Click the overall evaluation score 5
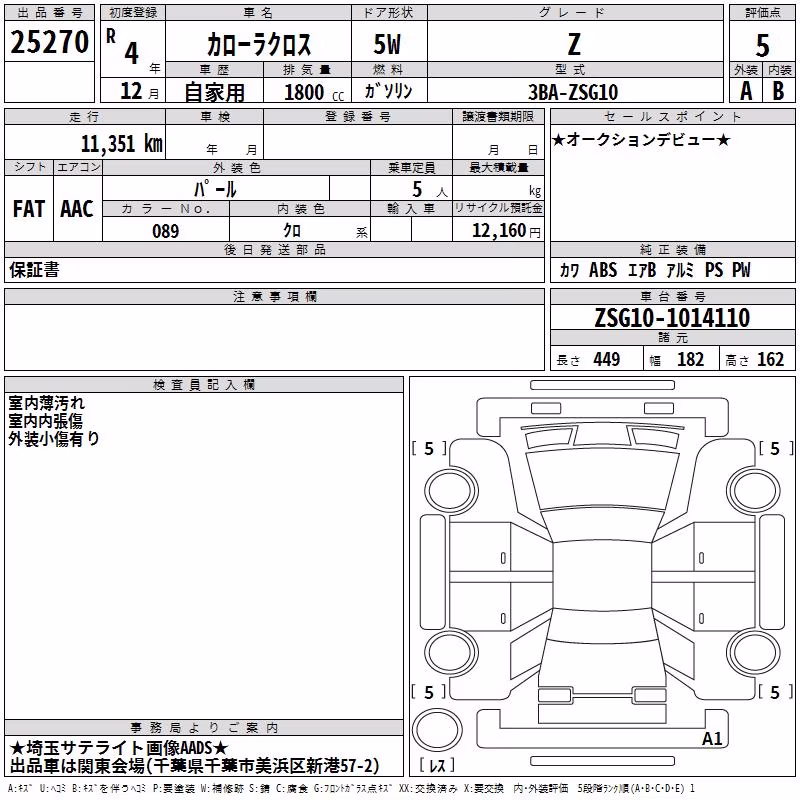The image size is (800, 800). tap(762, 45)
